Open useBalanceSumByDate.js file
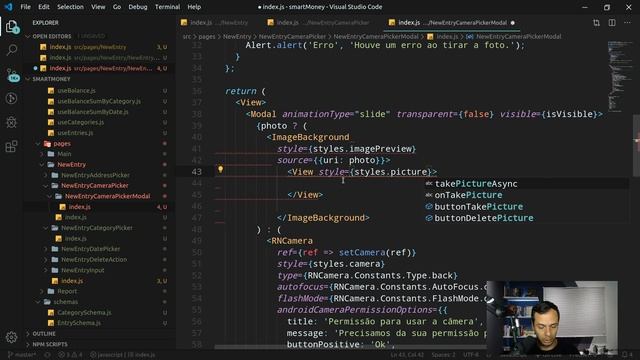Screen dimensions: 640x360 [100, 112]
